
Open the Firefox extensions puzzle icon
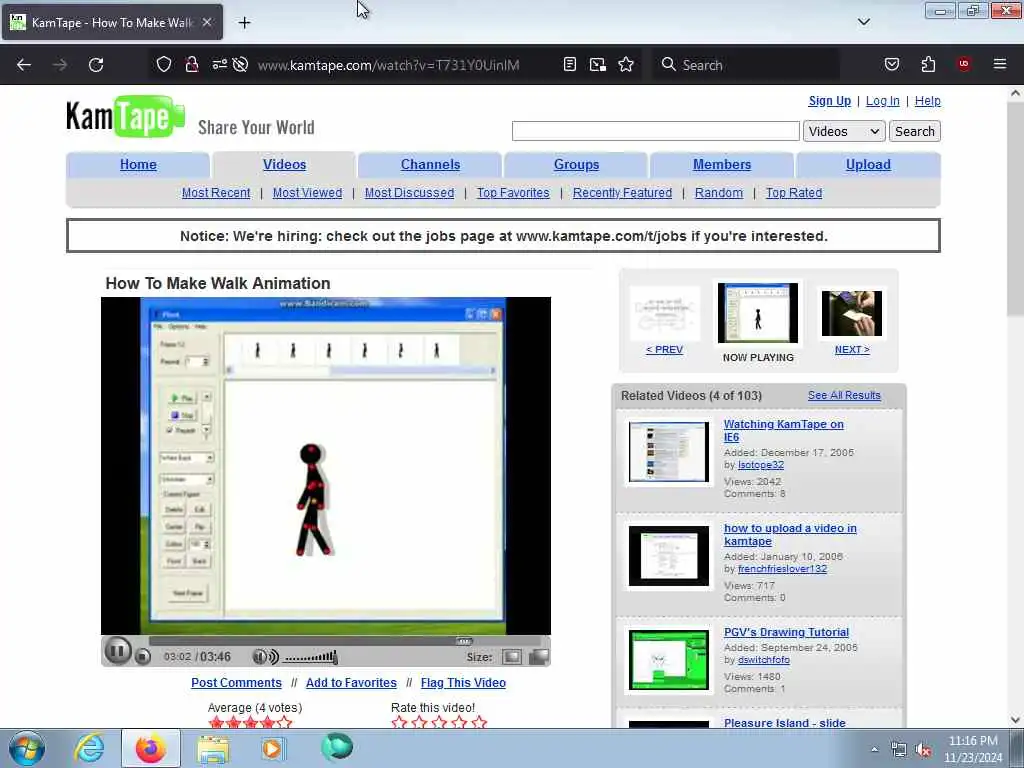pyautogui.click(x=928, y=65)
